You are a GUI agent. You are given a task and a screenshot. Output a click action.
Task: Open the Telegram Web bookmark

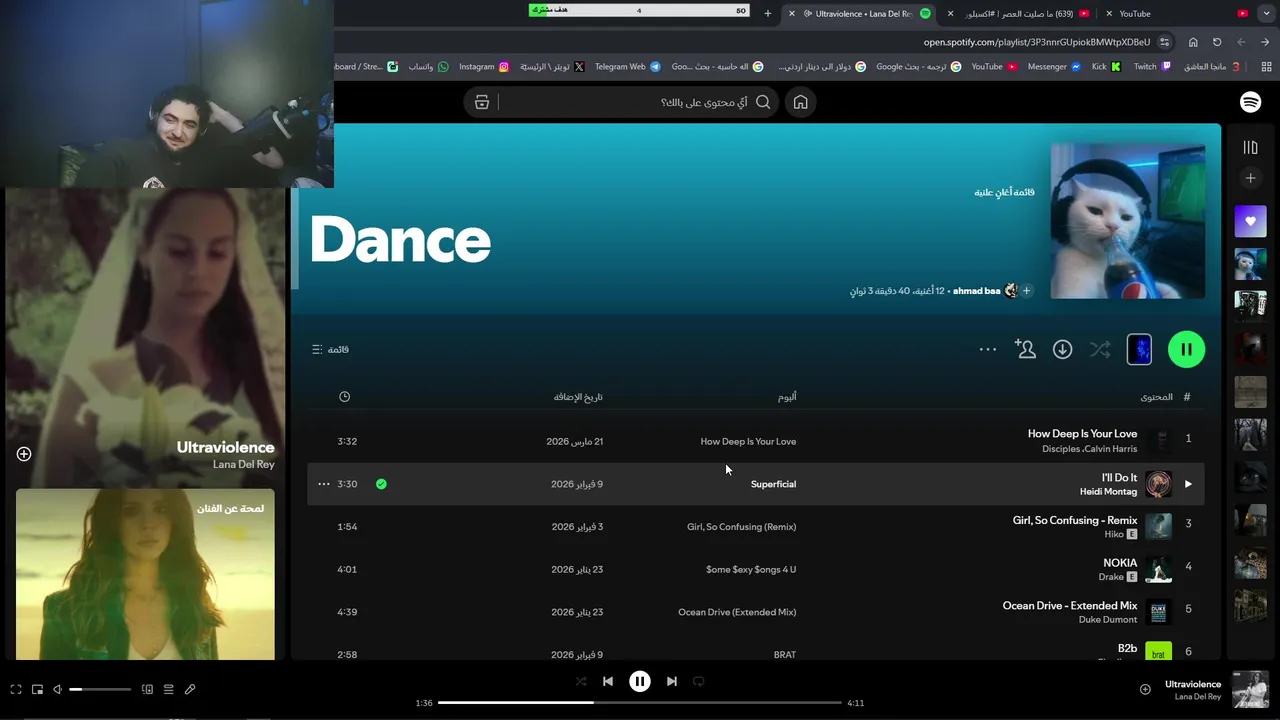tap(627, 67)
